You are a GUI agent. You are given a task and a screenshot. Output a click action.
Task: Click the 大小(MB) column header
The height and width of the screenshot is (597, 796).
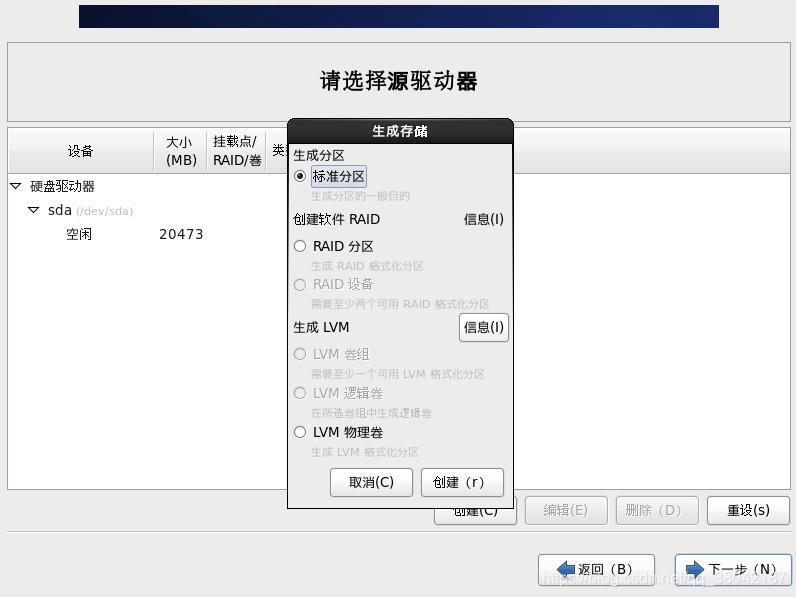(181, 151)
